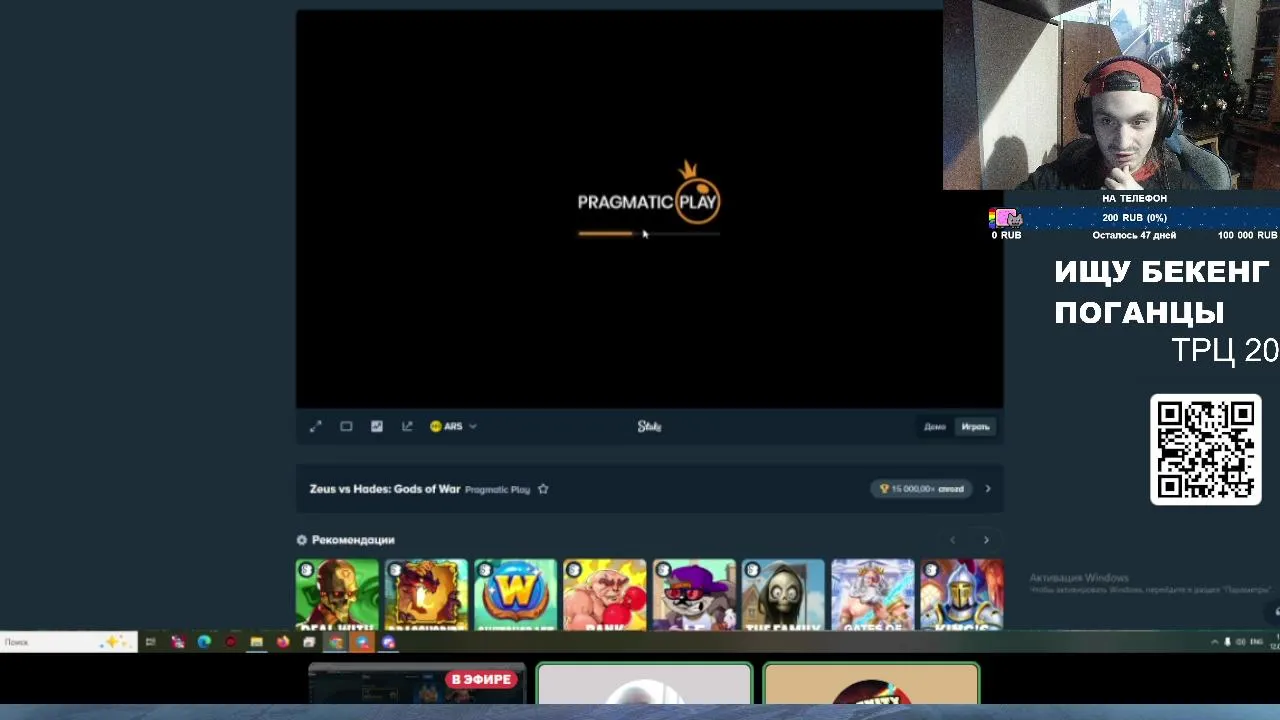
Task: Click the Pragmatic Play loading progress bar
Action: point(649,234)
